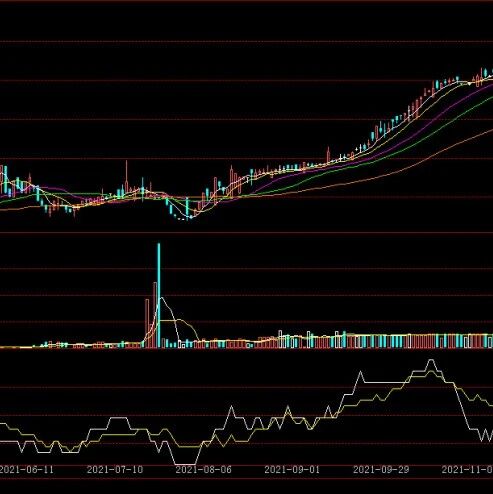Click the 2021-09-29 date label
Screen dimensions: 493x494
tap(381, 470)
